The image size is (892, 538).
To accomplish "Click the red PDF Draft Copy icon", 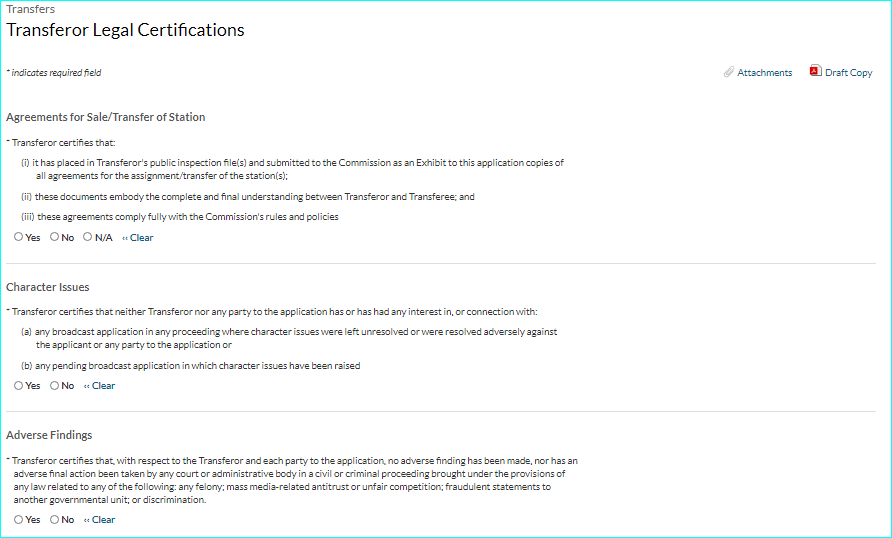I will click(816, 71).
